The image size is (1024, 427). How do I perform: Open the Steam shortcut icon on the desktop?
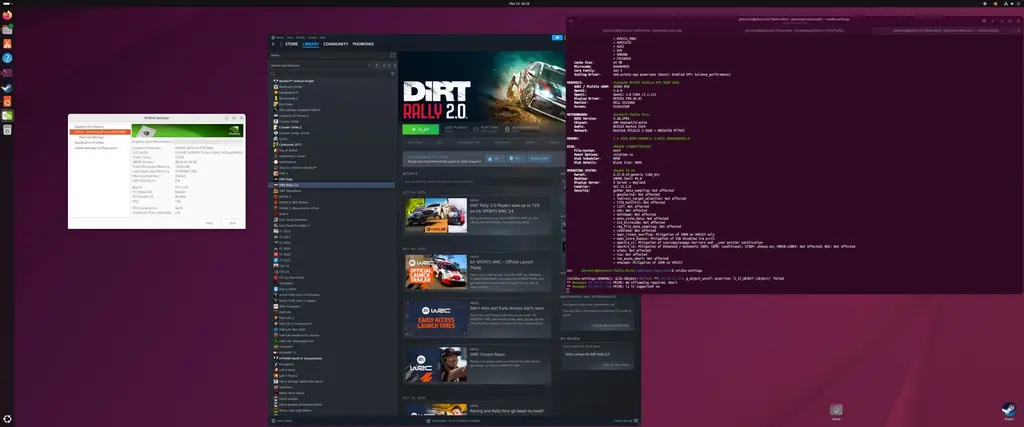coord(1008,411)
